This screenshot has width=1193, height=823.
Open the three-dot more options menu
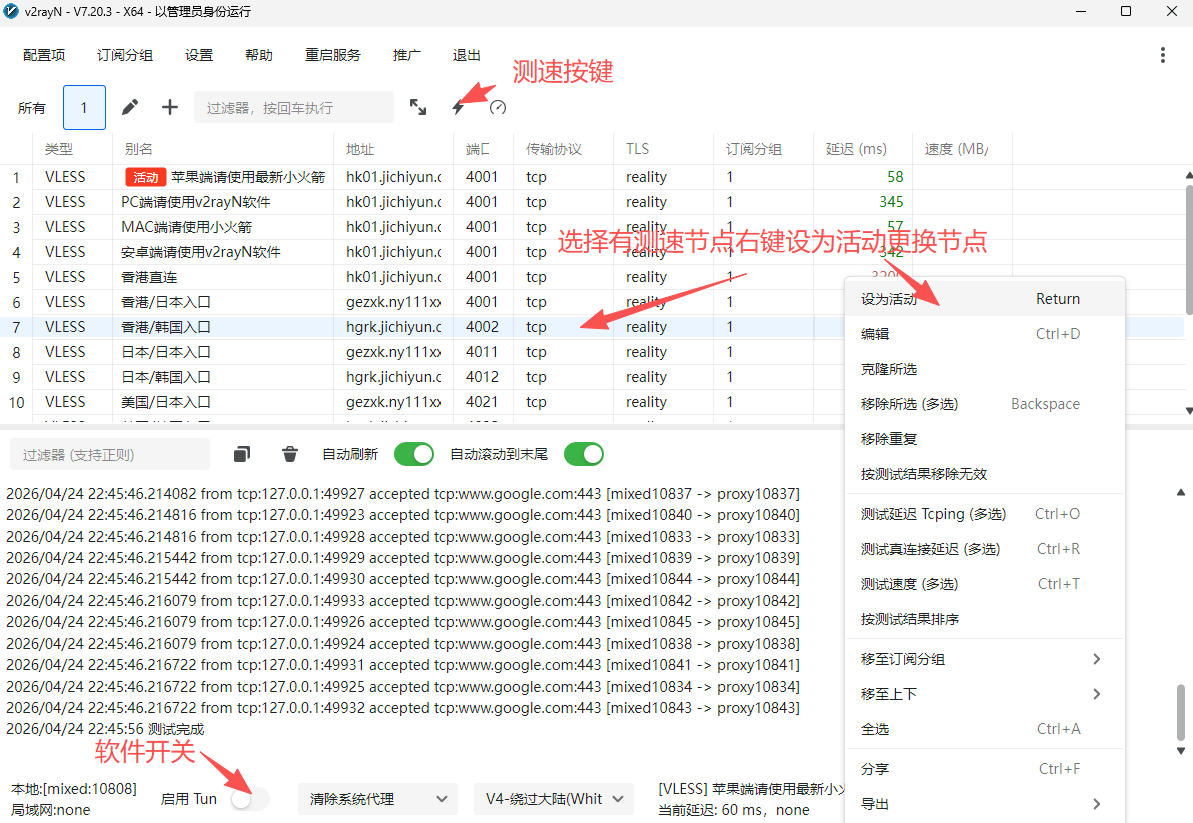coord(1162,55)
